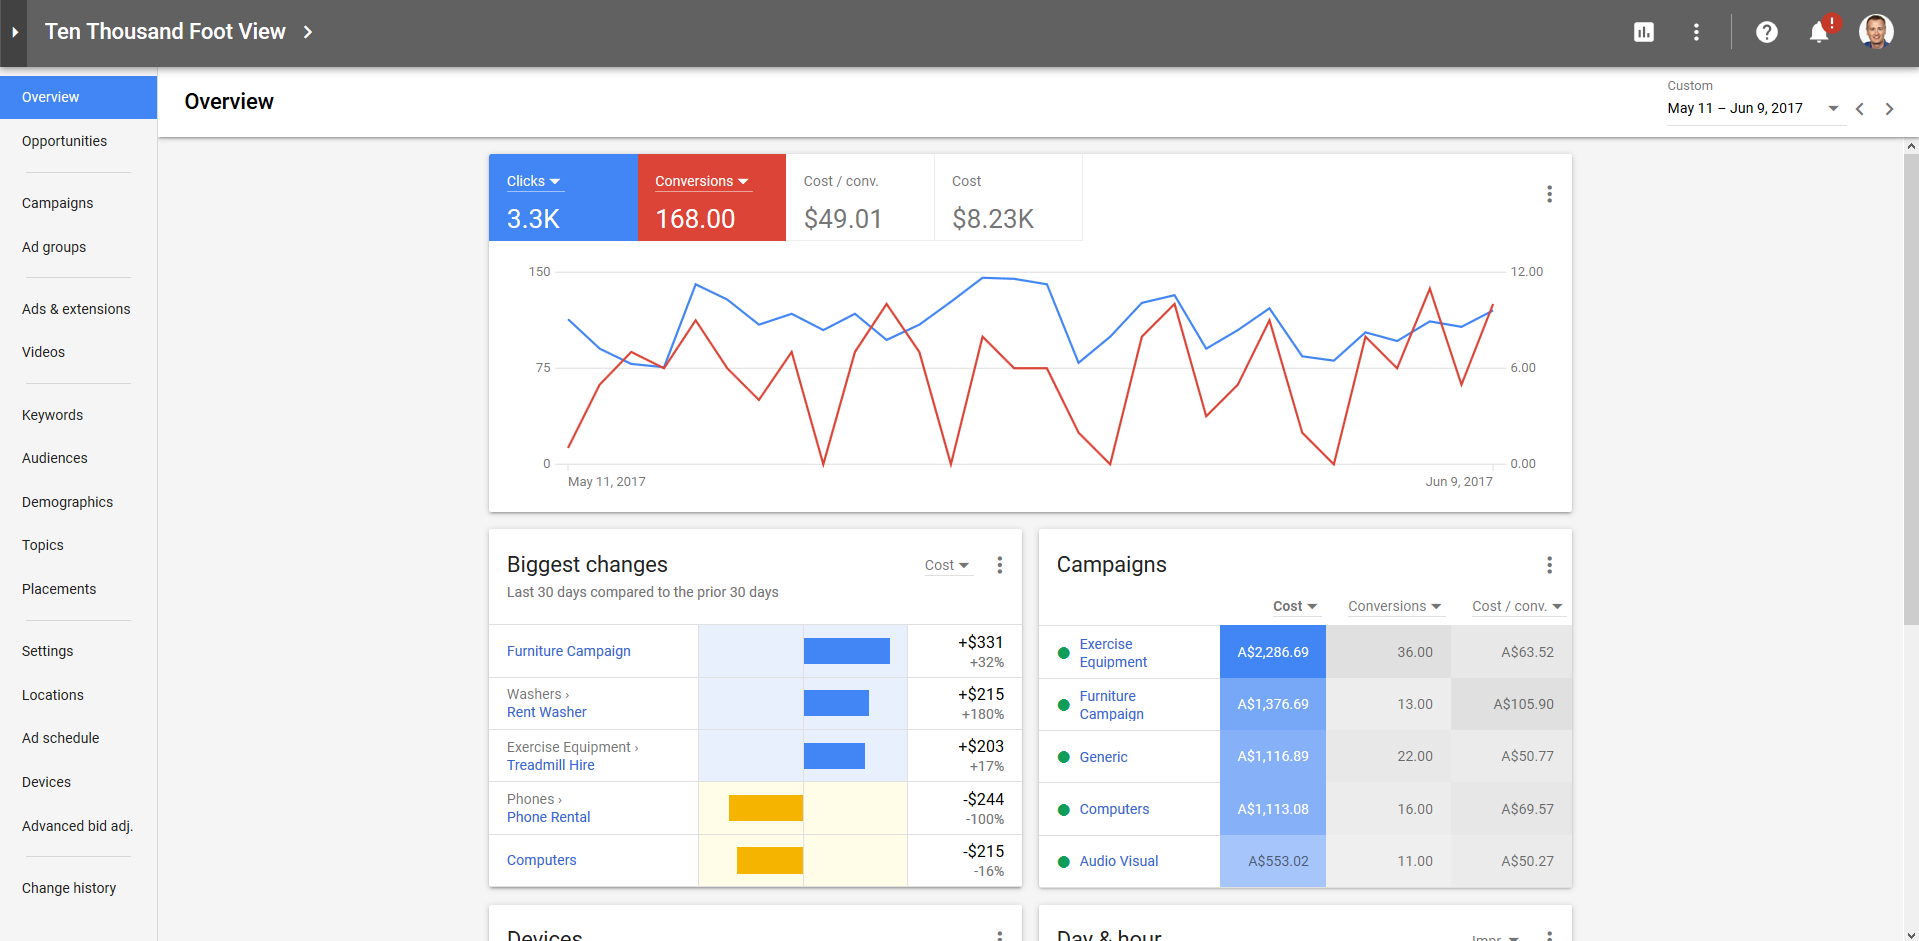Open the Furniture Campaign link
The width and height of the screenshot is (1919, 941).
pos(568,651)
